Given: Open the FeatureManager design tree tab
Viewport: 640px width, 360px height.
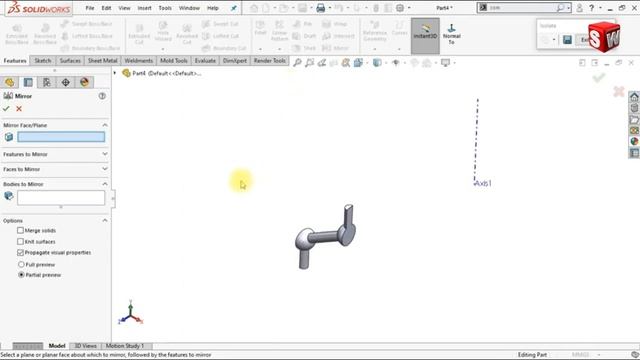Looking at the screenshot, I should 9,82.
